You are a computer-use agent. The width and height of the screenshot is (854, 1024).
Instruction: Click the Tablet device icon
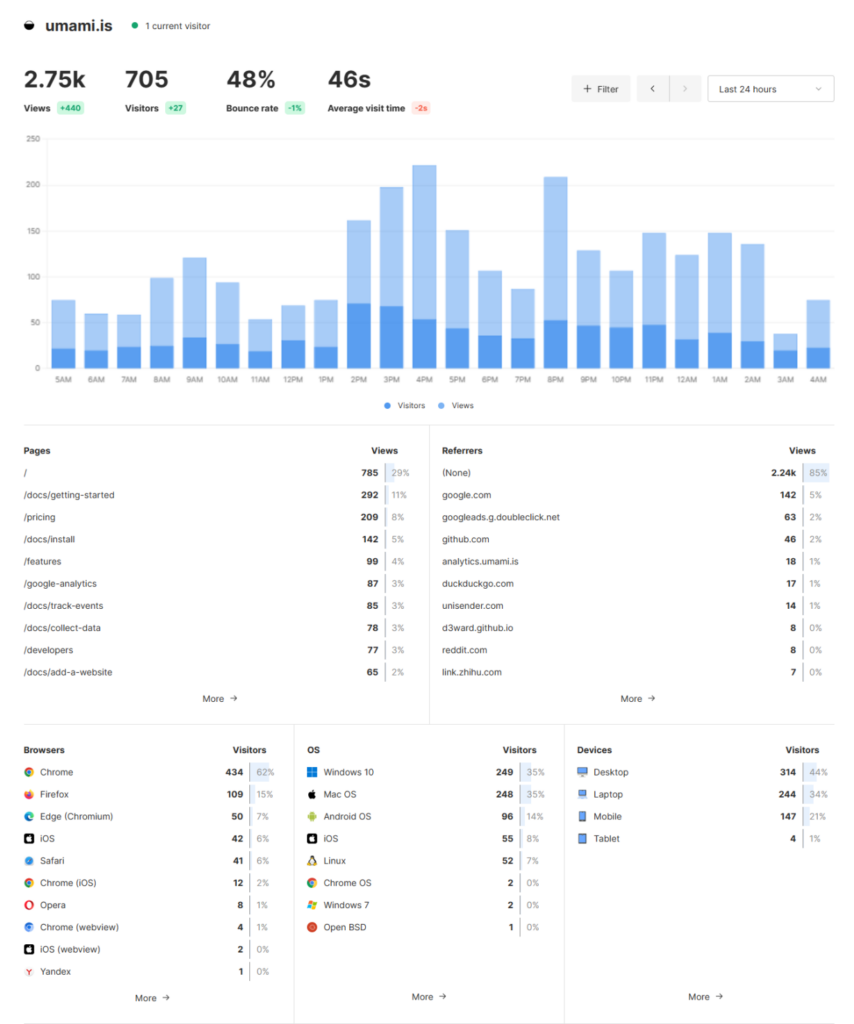(582, 839)
